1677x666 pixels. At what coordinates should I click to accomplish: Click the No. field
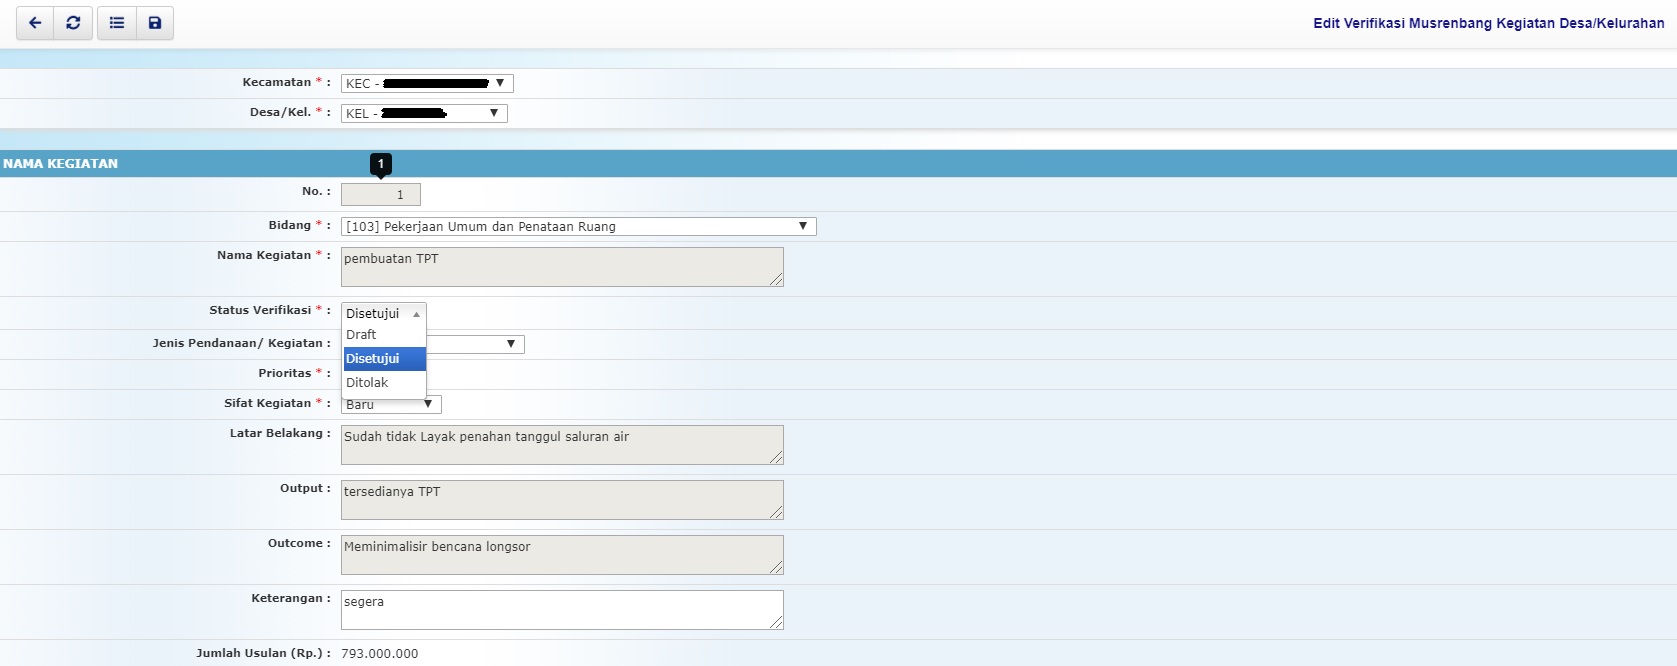380,195
